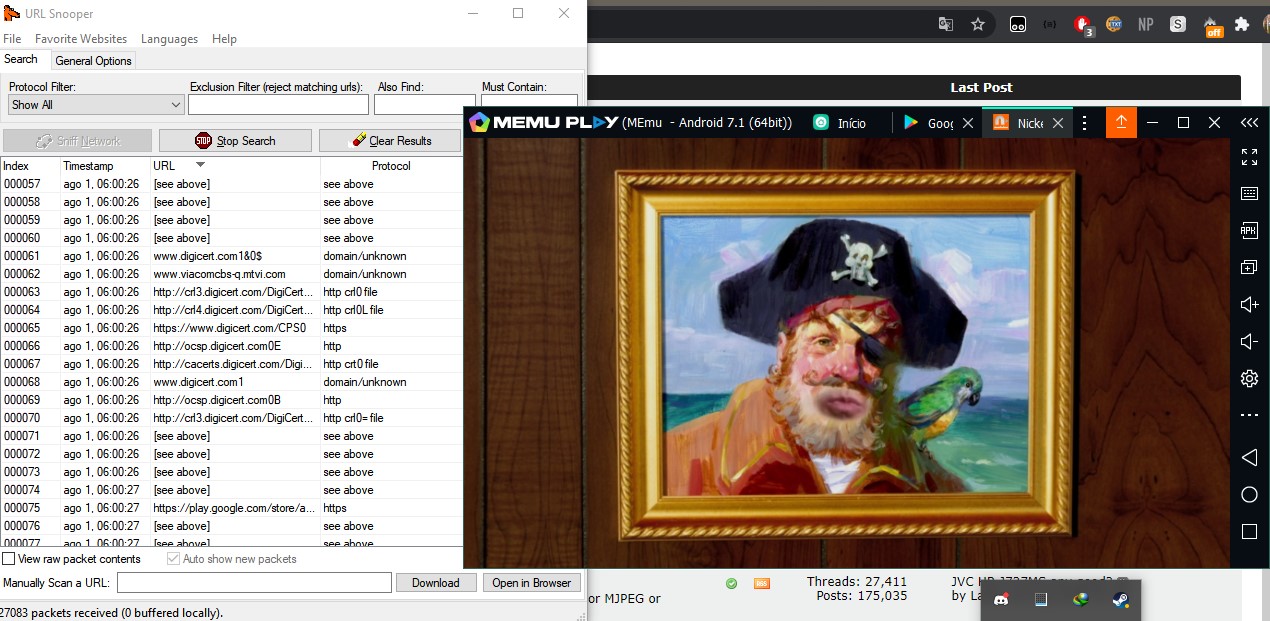Image resolution: width=1270 pixels, height=621 pixels.
Task: Click the Stop Search button
Action: click(x=235, y=141)
